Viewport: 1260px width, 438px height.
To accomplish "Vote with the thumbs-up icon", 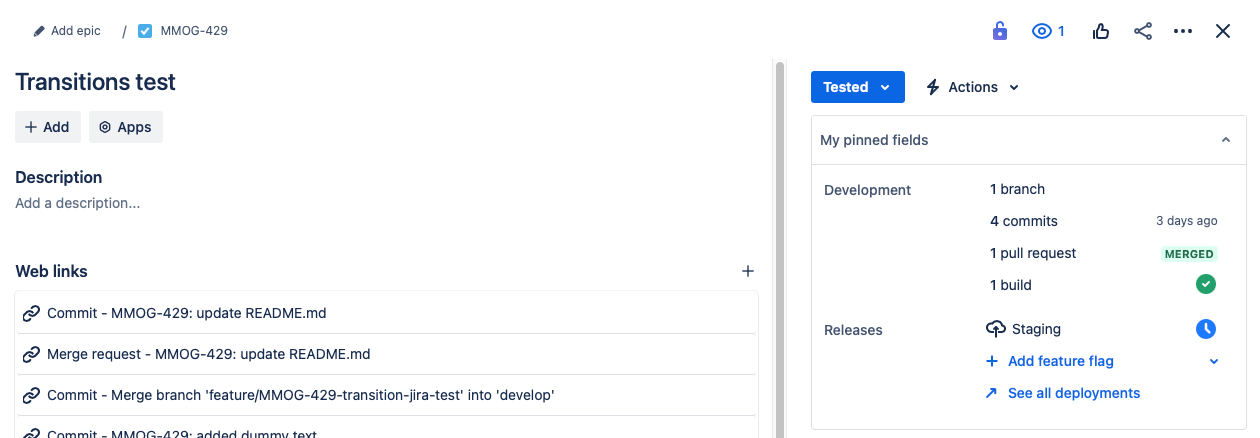I will point(1101,31).
